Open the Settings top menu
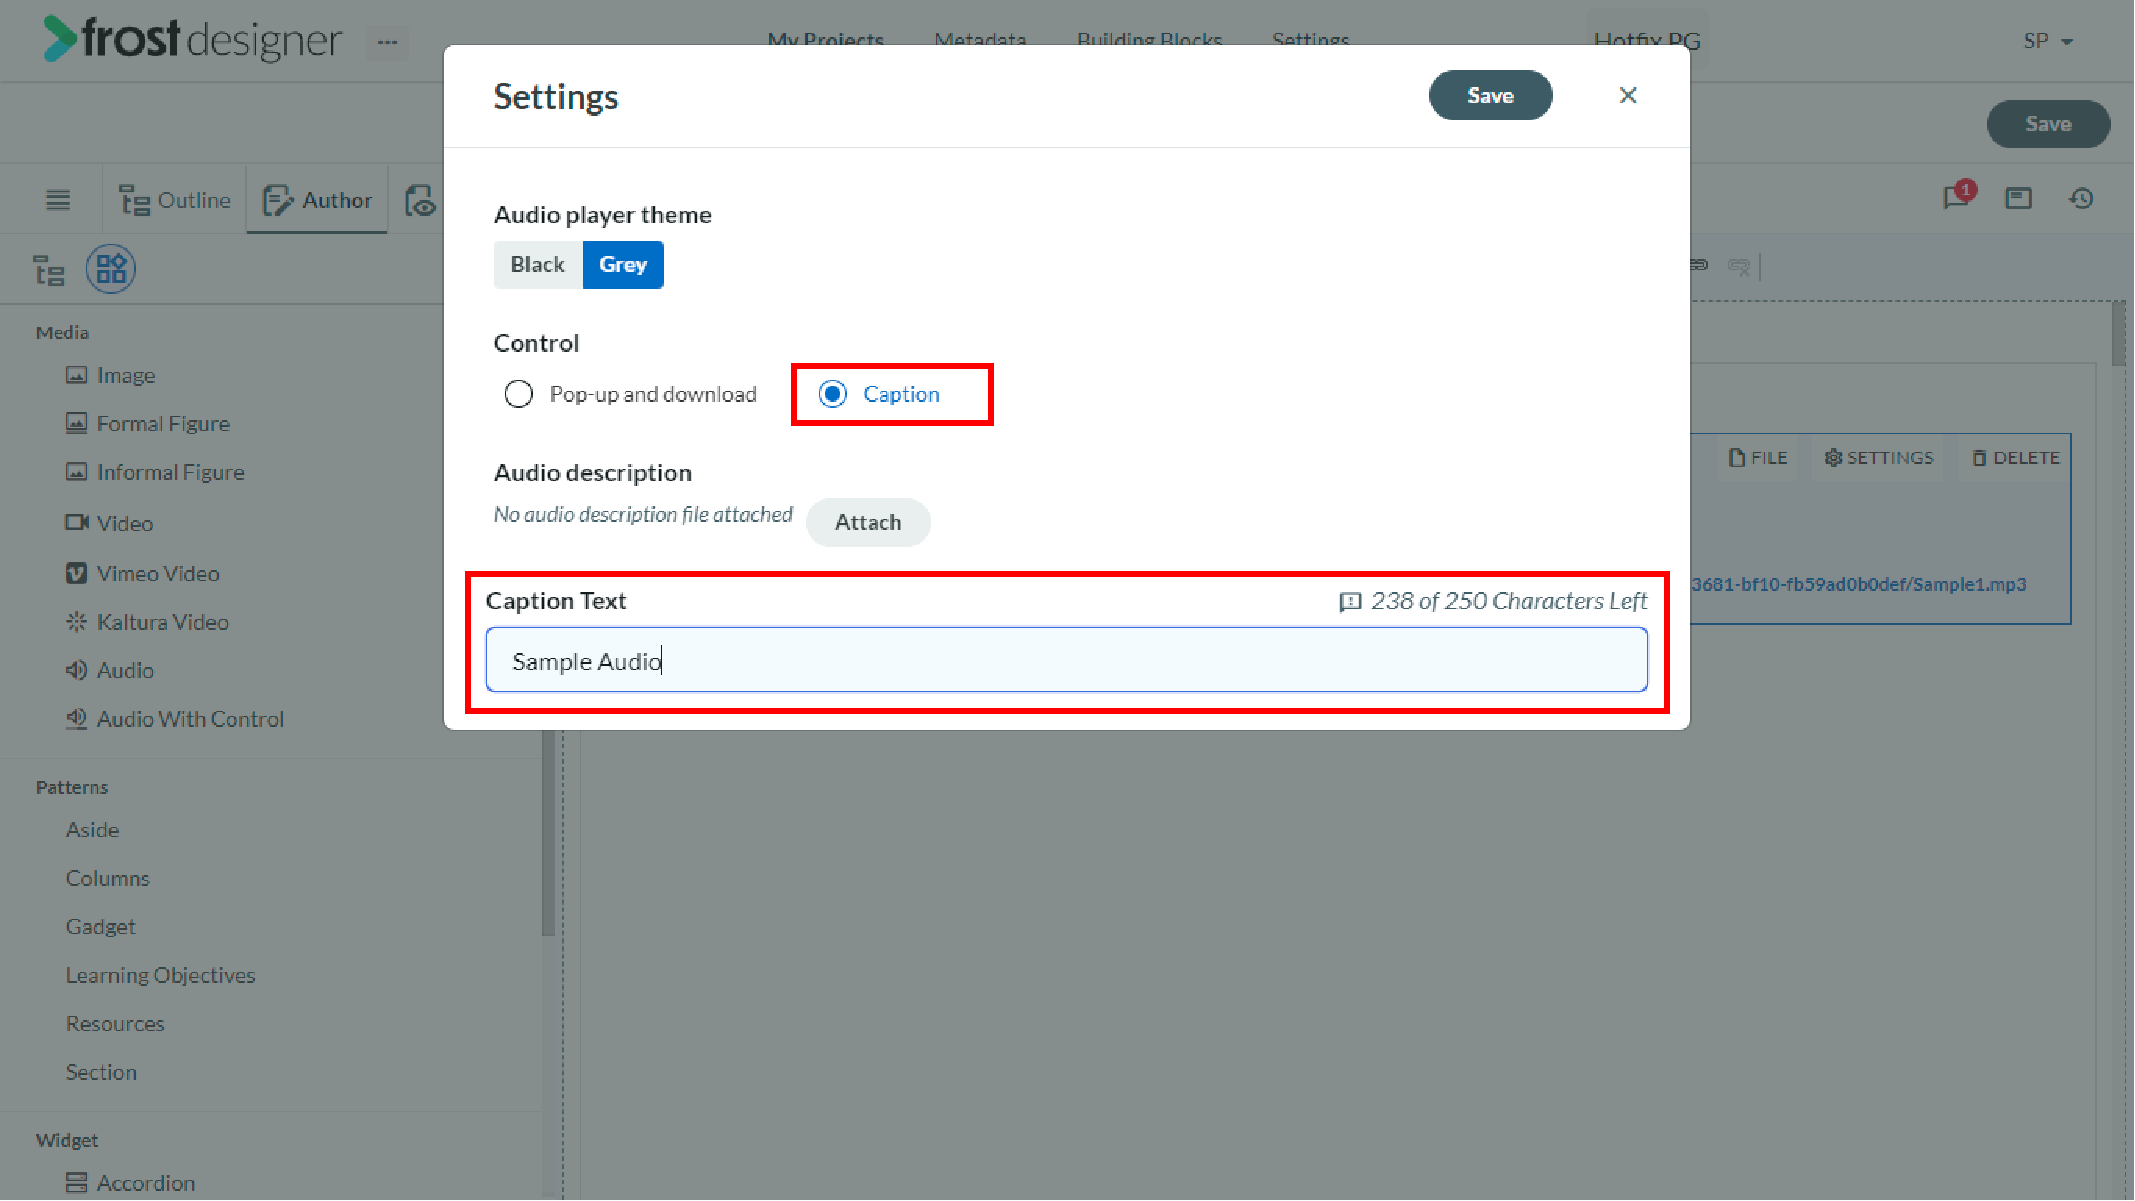2135x1201 pixels. point(1310,40)
